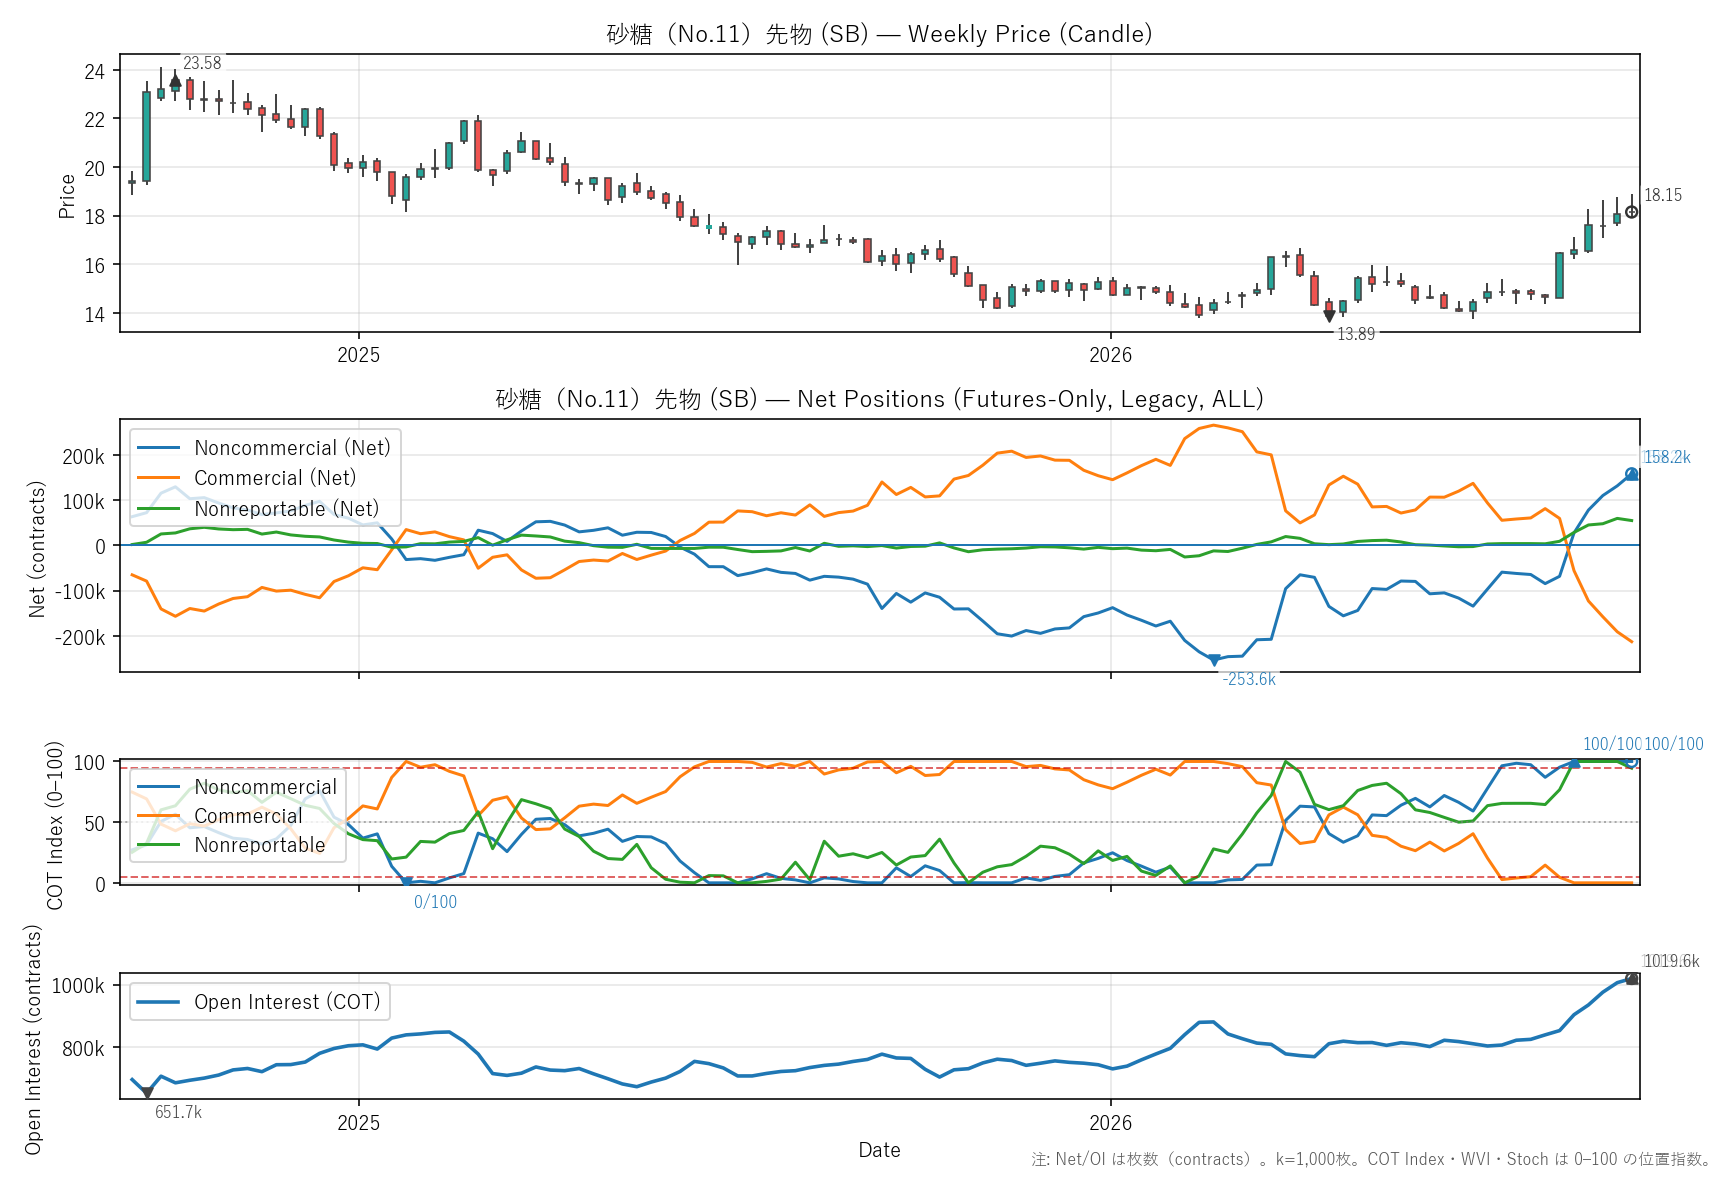The height and width of the screenshot is (1180, 1728).
Task: Click the 2026 label under the price chart
Action: click(x=1110, y=355)
